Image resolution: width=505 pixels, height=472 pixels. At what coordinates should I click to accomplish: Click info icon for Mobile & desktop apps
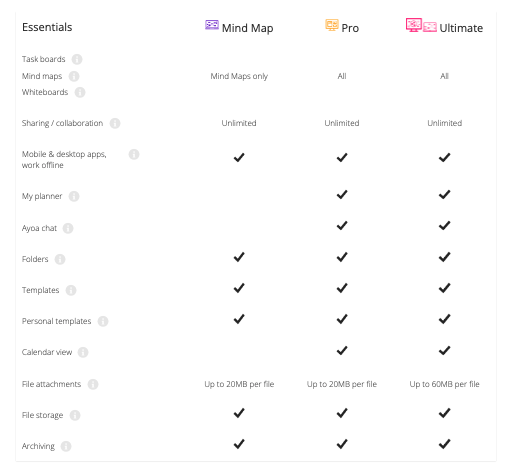pyautogui.click(x=134, y=154)
